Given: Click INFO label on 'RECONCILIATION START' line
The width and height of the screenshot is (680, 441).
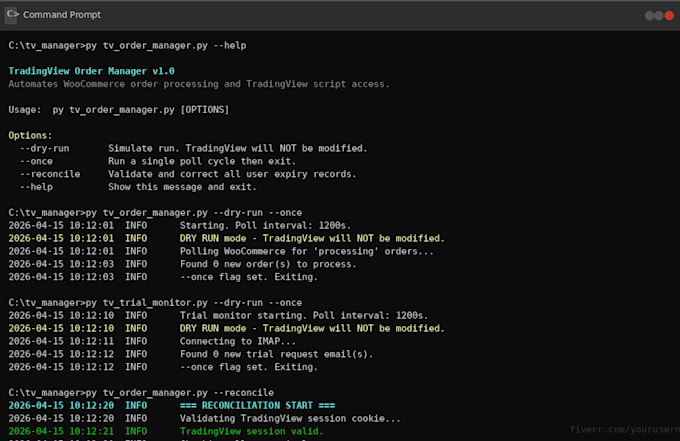Looking at the screenshot, I should click(136, 405).
